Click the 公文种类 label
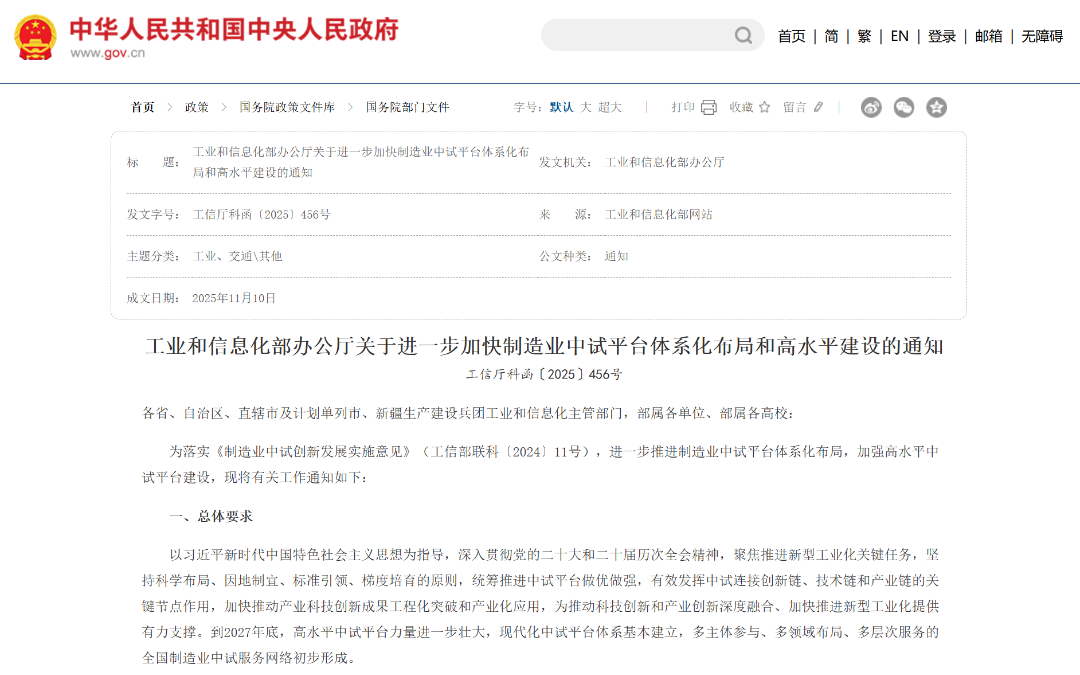 pyautogui.click(x=565, y=256)
